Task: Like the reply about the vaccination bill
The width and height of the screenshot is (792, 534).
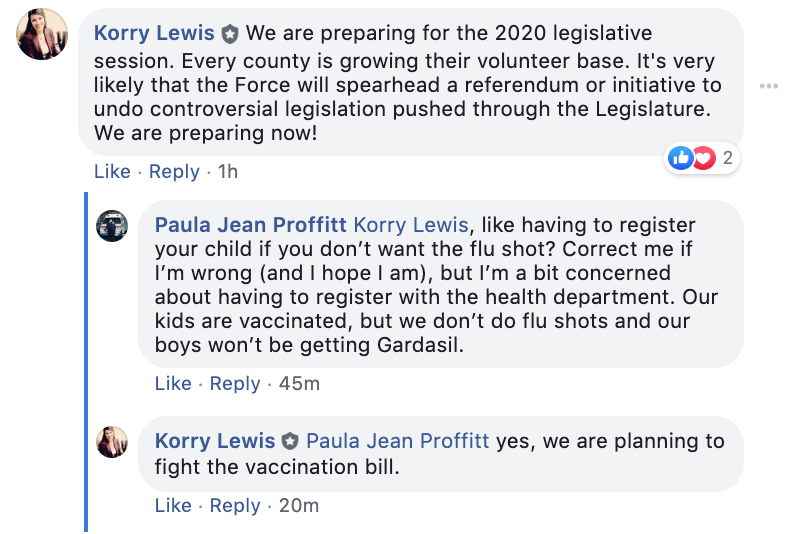Action: point(173,506)
